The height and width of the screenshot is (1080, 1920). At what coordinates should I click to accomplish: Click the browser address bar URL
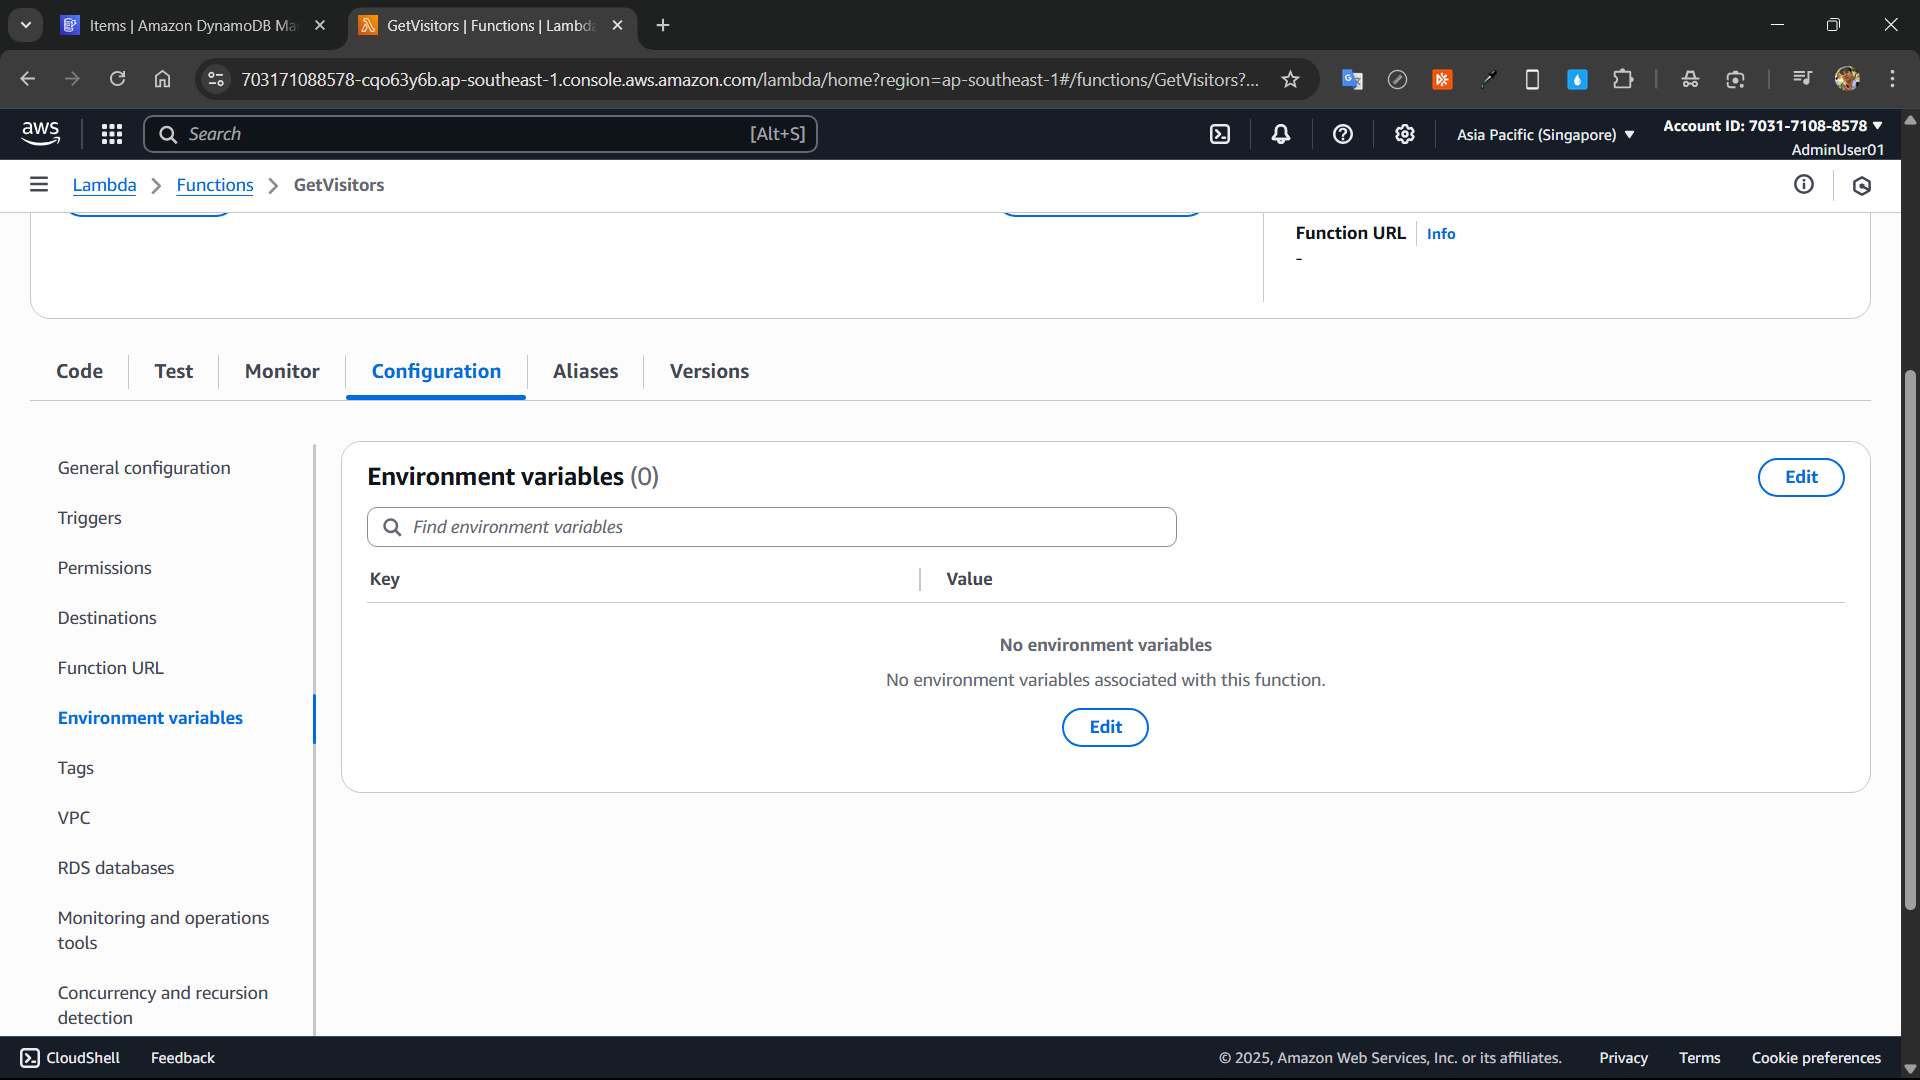[x=750, y=79]
